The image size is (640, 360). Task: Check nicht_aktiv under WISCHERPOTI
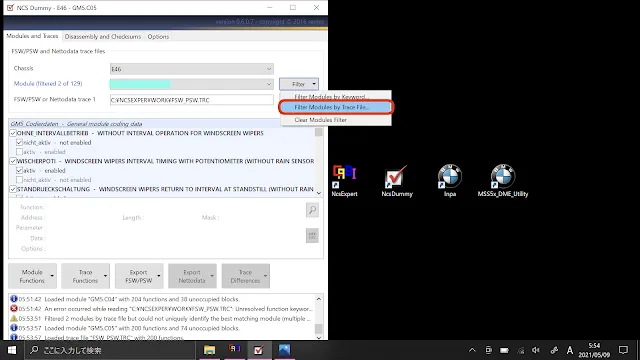19,180
